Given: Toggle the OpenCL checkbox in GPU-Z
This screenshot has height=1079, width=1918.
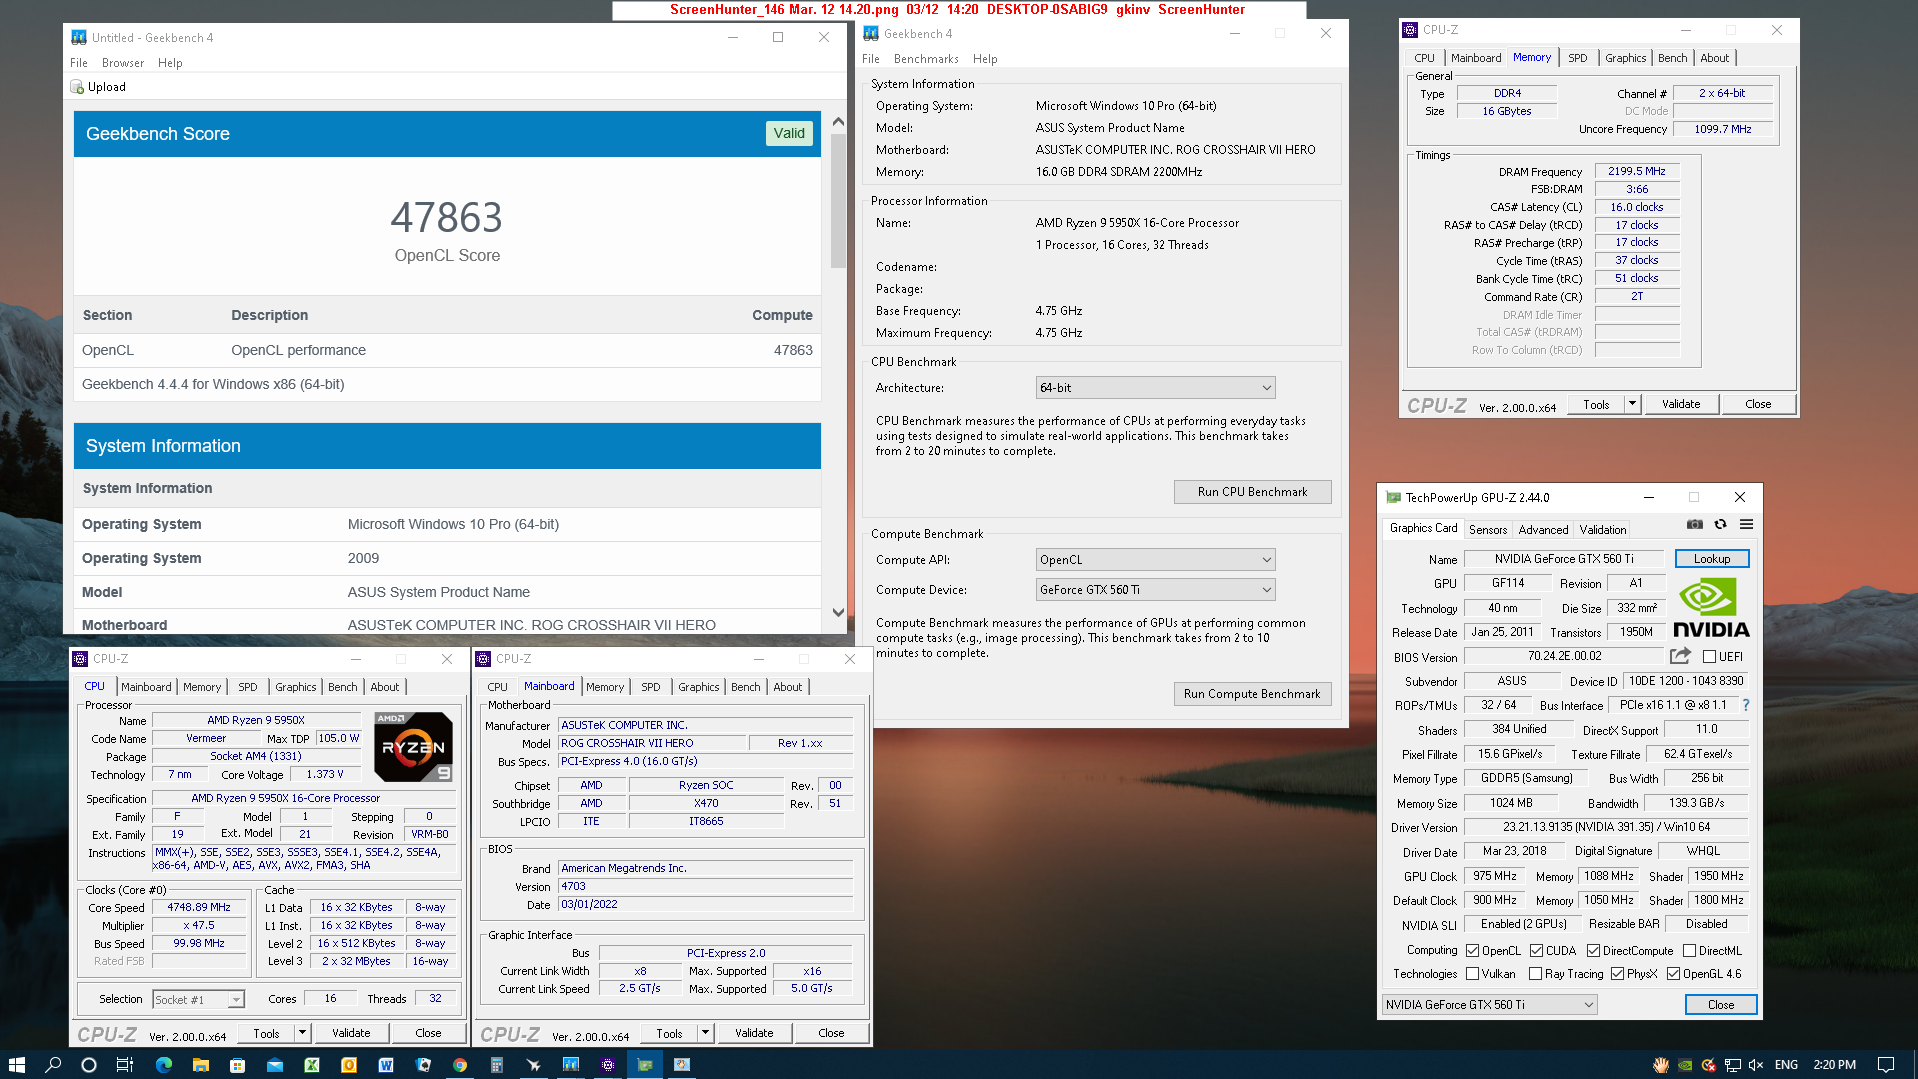Looking at the screenshot, I should (1472, 951).
